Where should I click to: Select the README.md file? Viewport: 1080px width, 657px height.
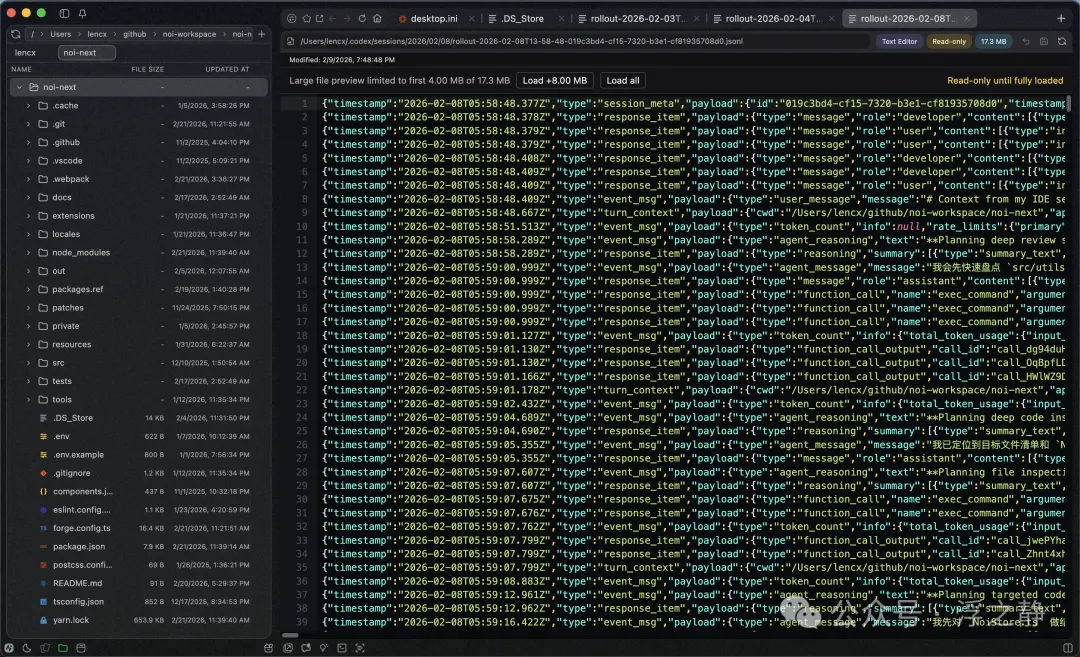tap(137, 583)
